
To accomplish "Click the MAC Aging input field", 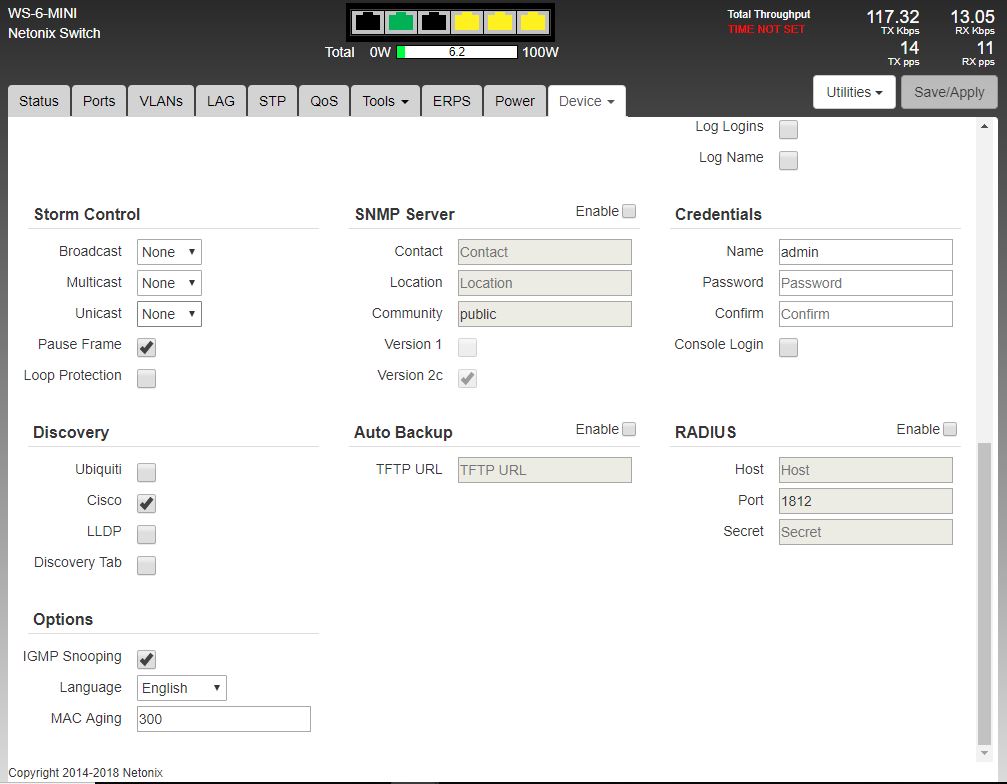I will (x=223, y=719).
